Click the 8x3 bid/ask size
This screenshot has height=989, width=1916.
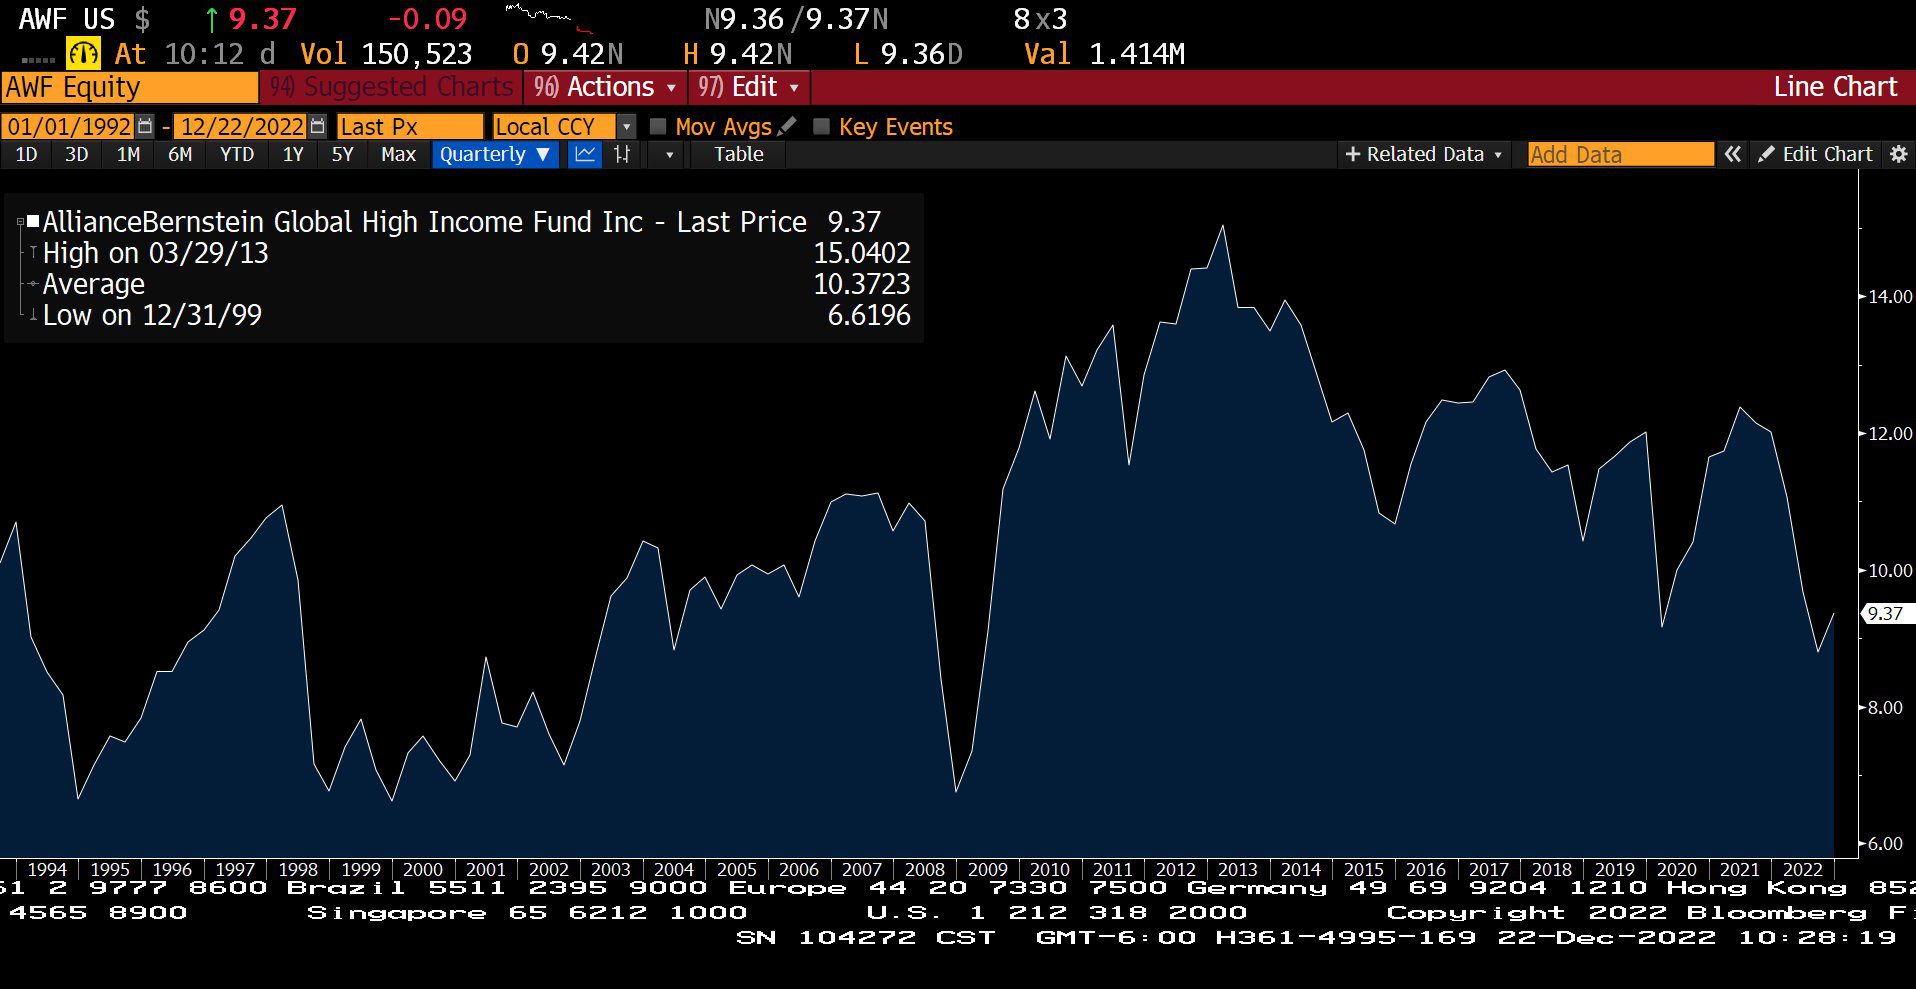point(1040,18)
